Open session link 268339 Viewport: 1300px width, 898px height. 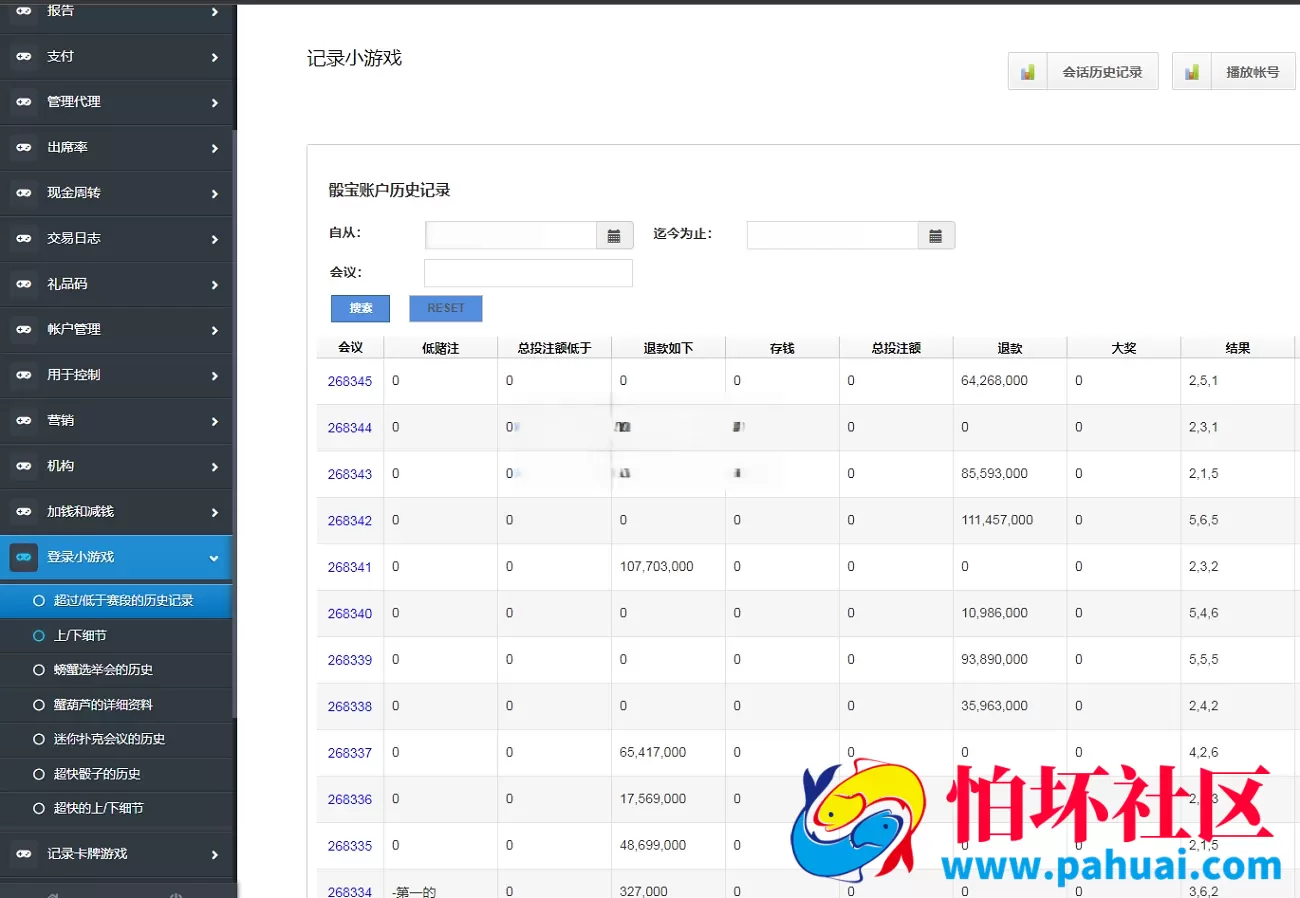tap(350, 660)
